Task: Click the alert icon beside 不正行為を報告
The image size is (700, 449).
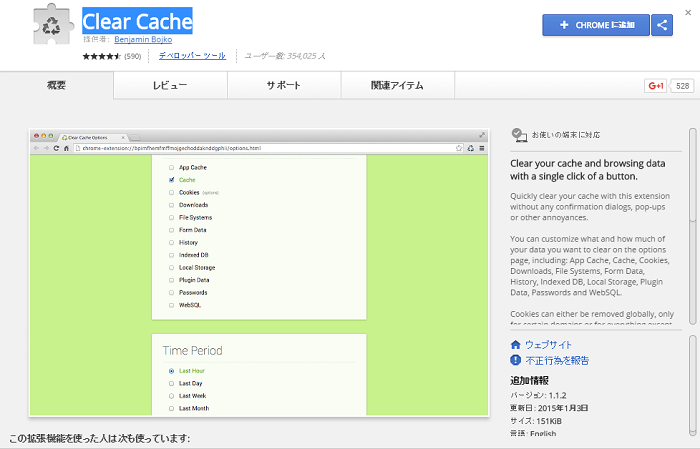Action: click(x=516, y=360)
